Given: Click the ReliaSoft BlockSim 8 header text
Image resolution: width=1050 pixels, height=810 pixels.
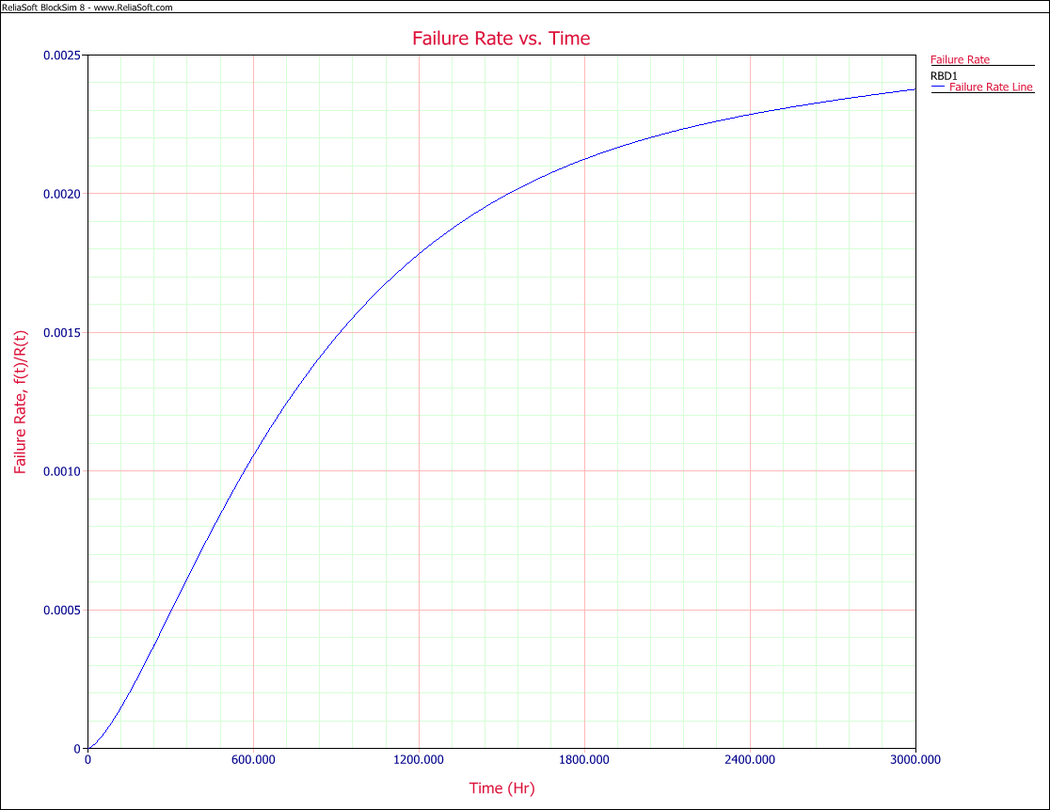Looking at the screenshot, I should pyautogui.click(x=87, y=7).
